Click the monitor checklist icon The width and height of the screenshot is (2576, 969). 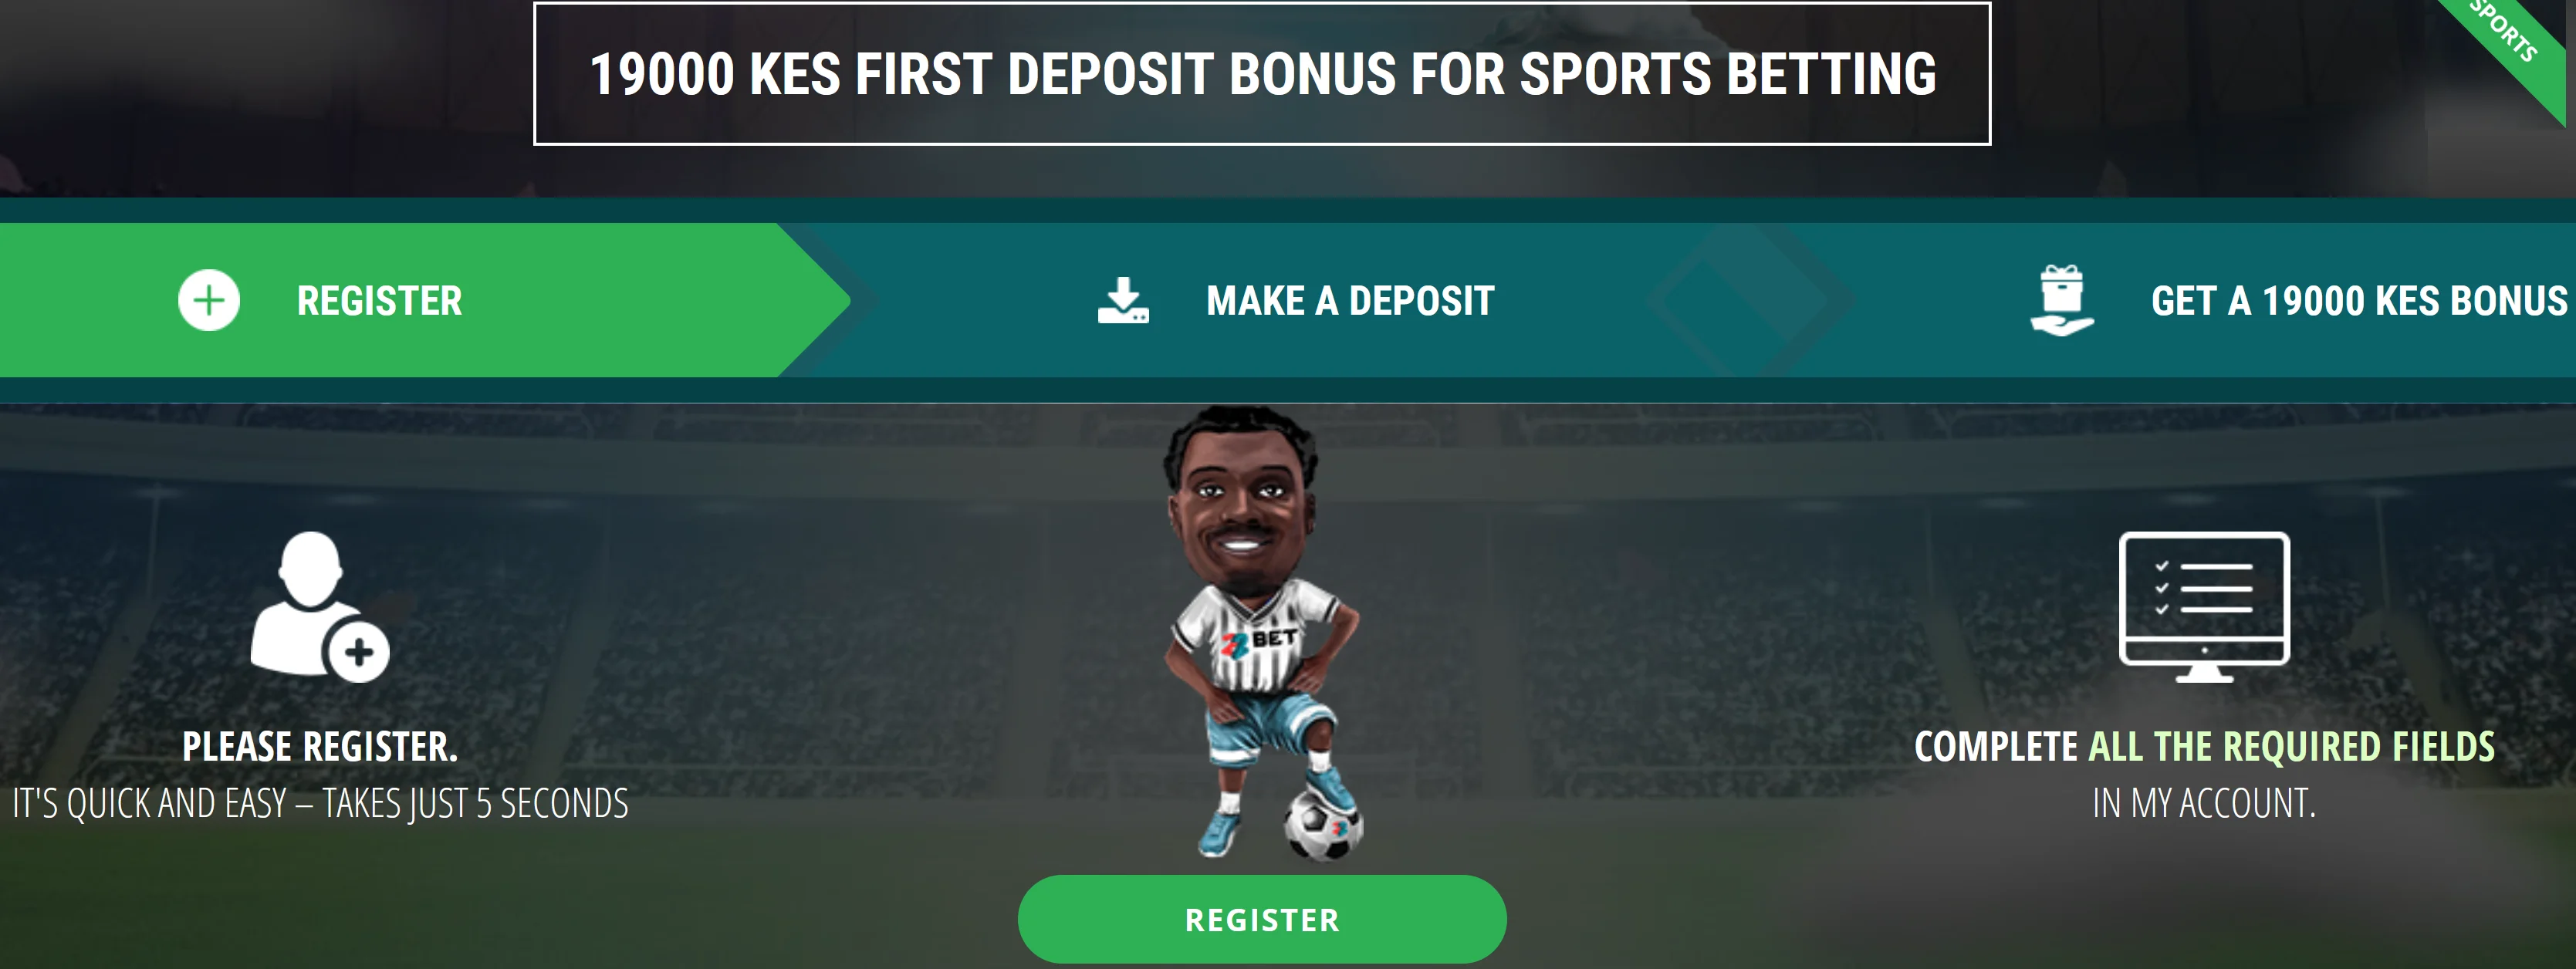pyautogui.click(x=2204, y=607)
